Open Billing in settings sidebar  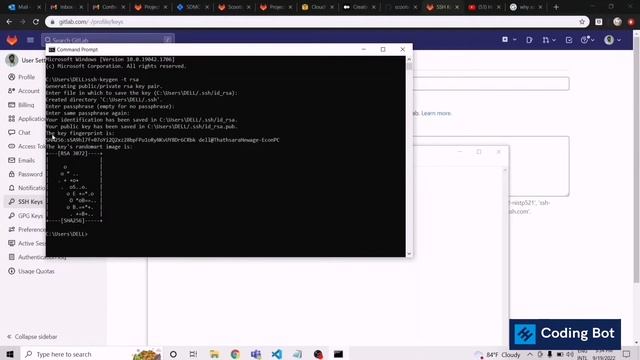pos(26,105)
